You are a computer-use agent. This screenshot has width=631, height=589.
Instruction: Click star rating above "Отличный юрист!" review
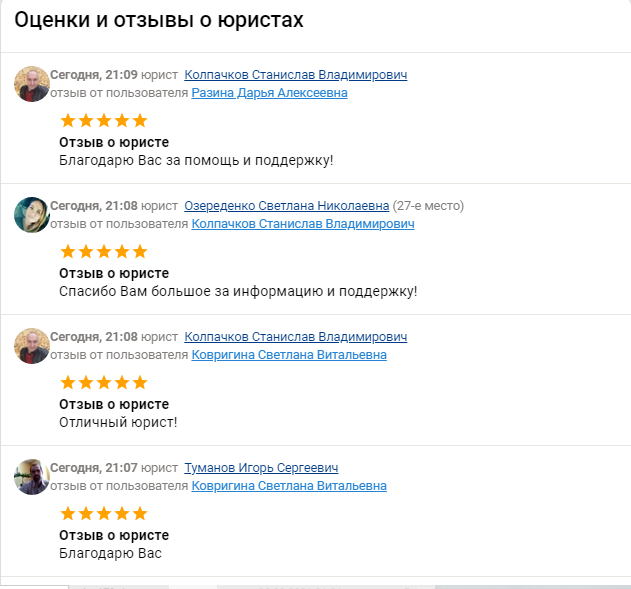tap(104, 383)
